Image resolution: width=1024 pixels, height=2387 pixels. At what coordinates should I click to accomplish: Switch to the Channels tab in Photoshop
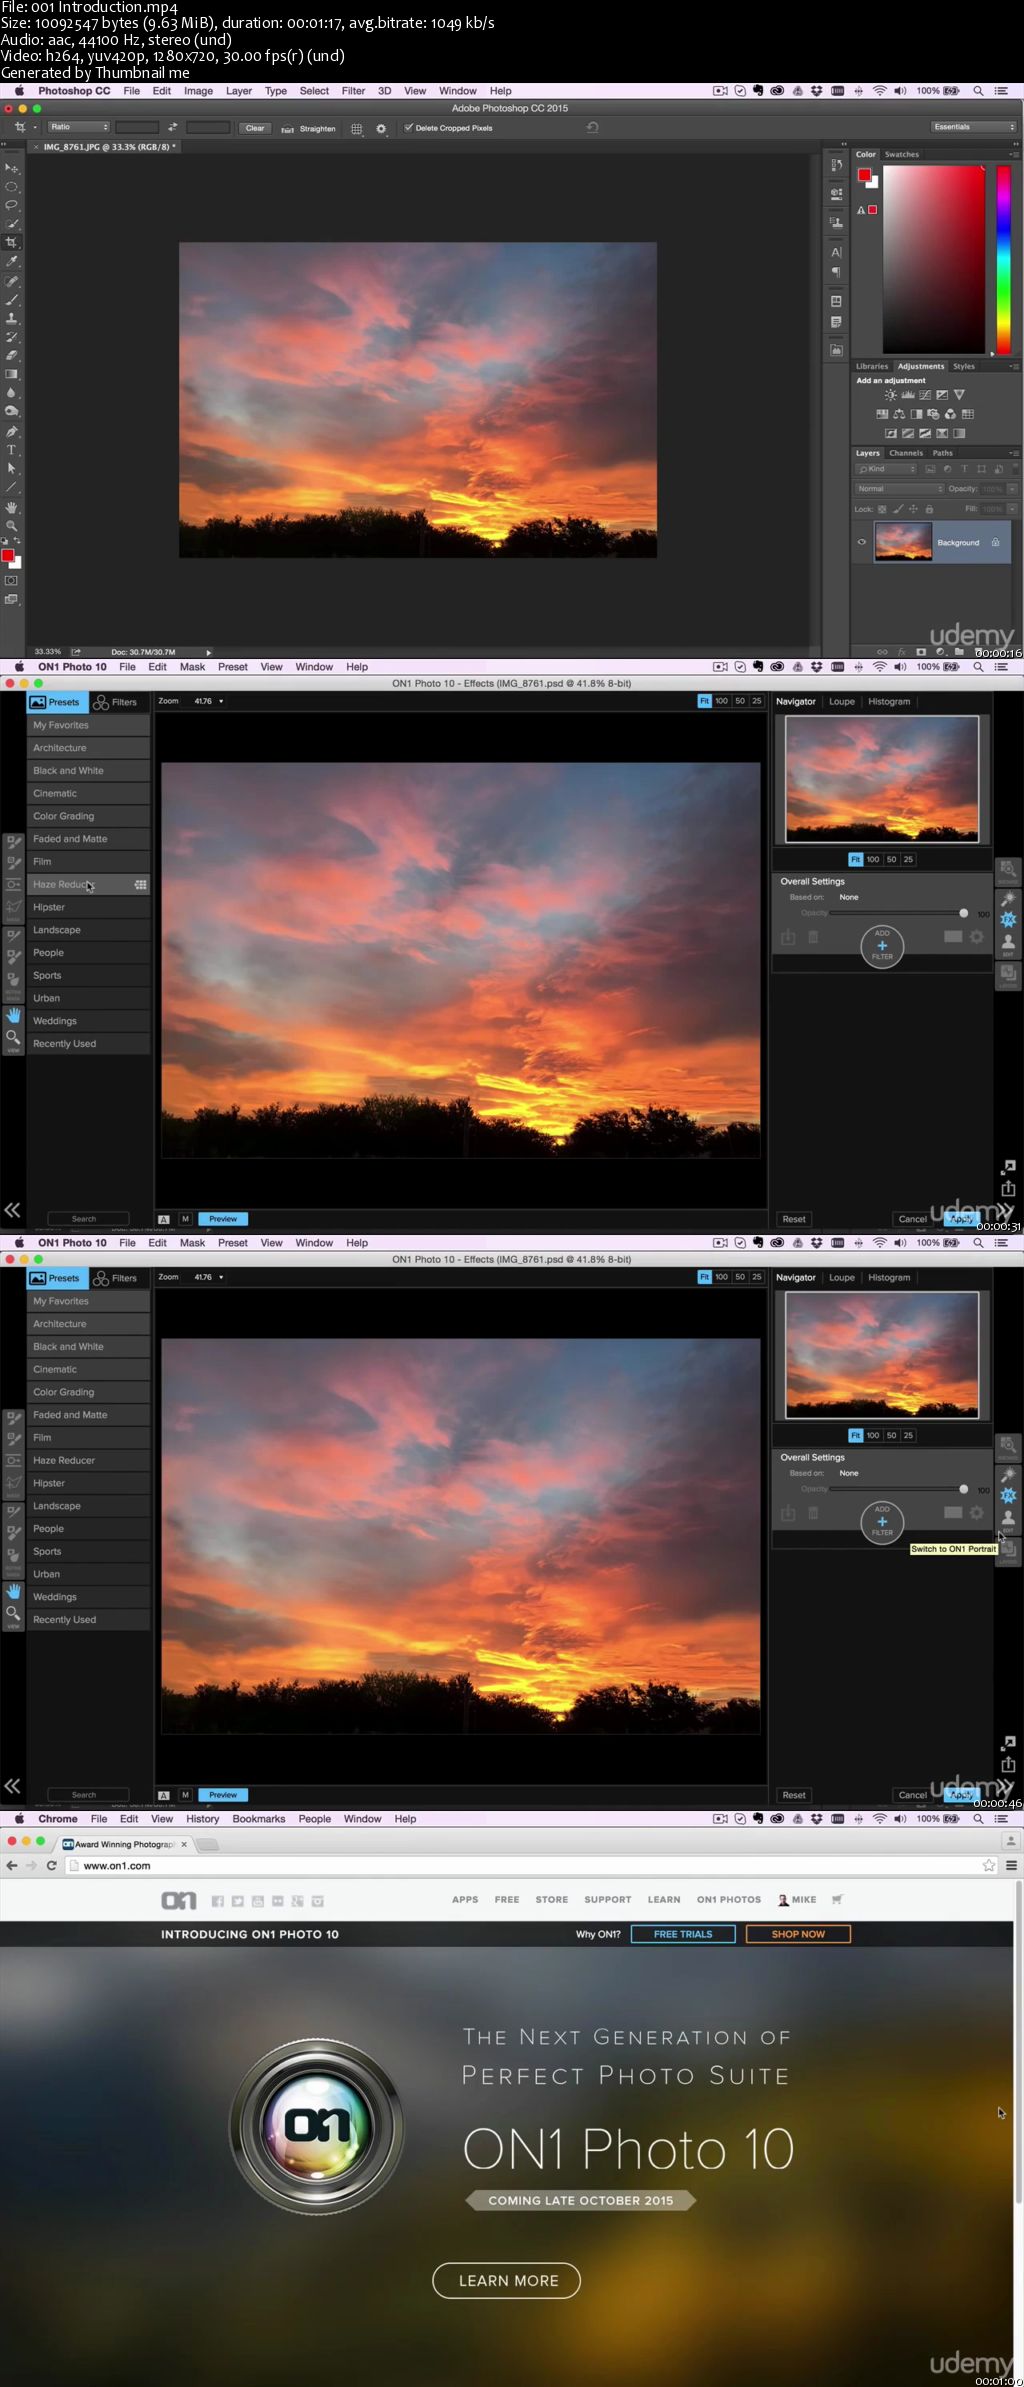point(906,453)
